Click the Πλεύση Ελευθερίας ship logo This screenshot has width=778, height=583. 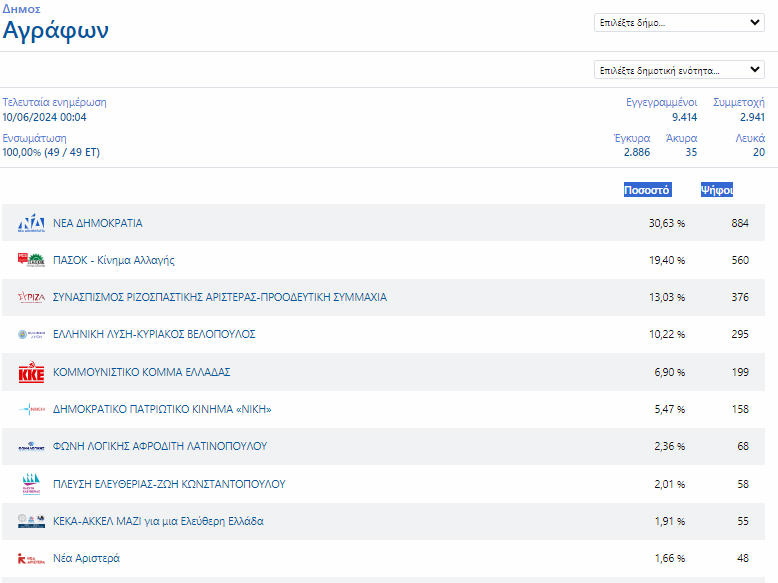coord(31,484)
